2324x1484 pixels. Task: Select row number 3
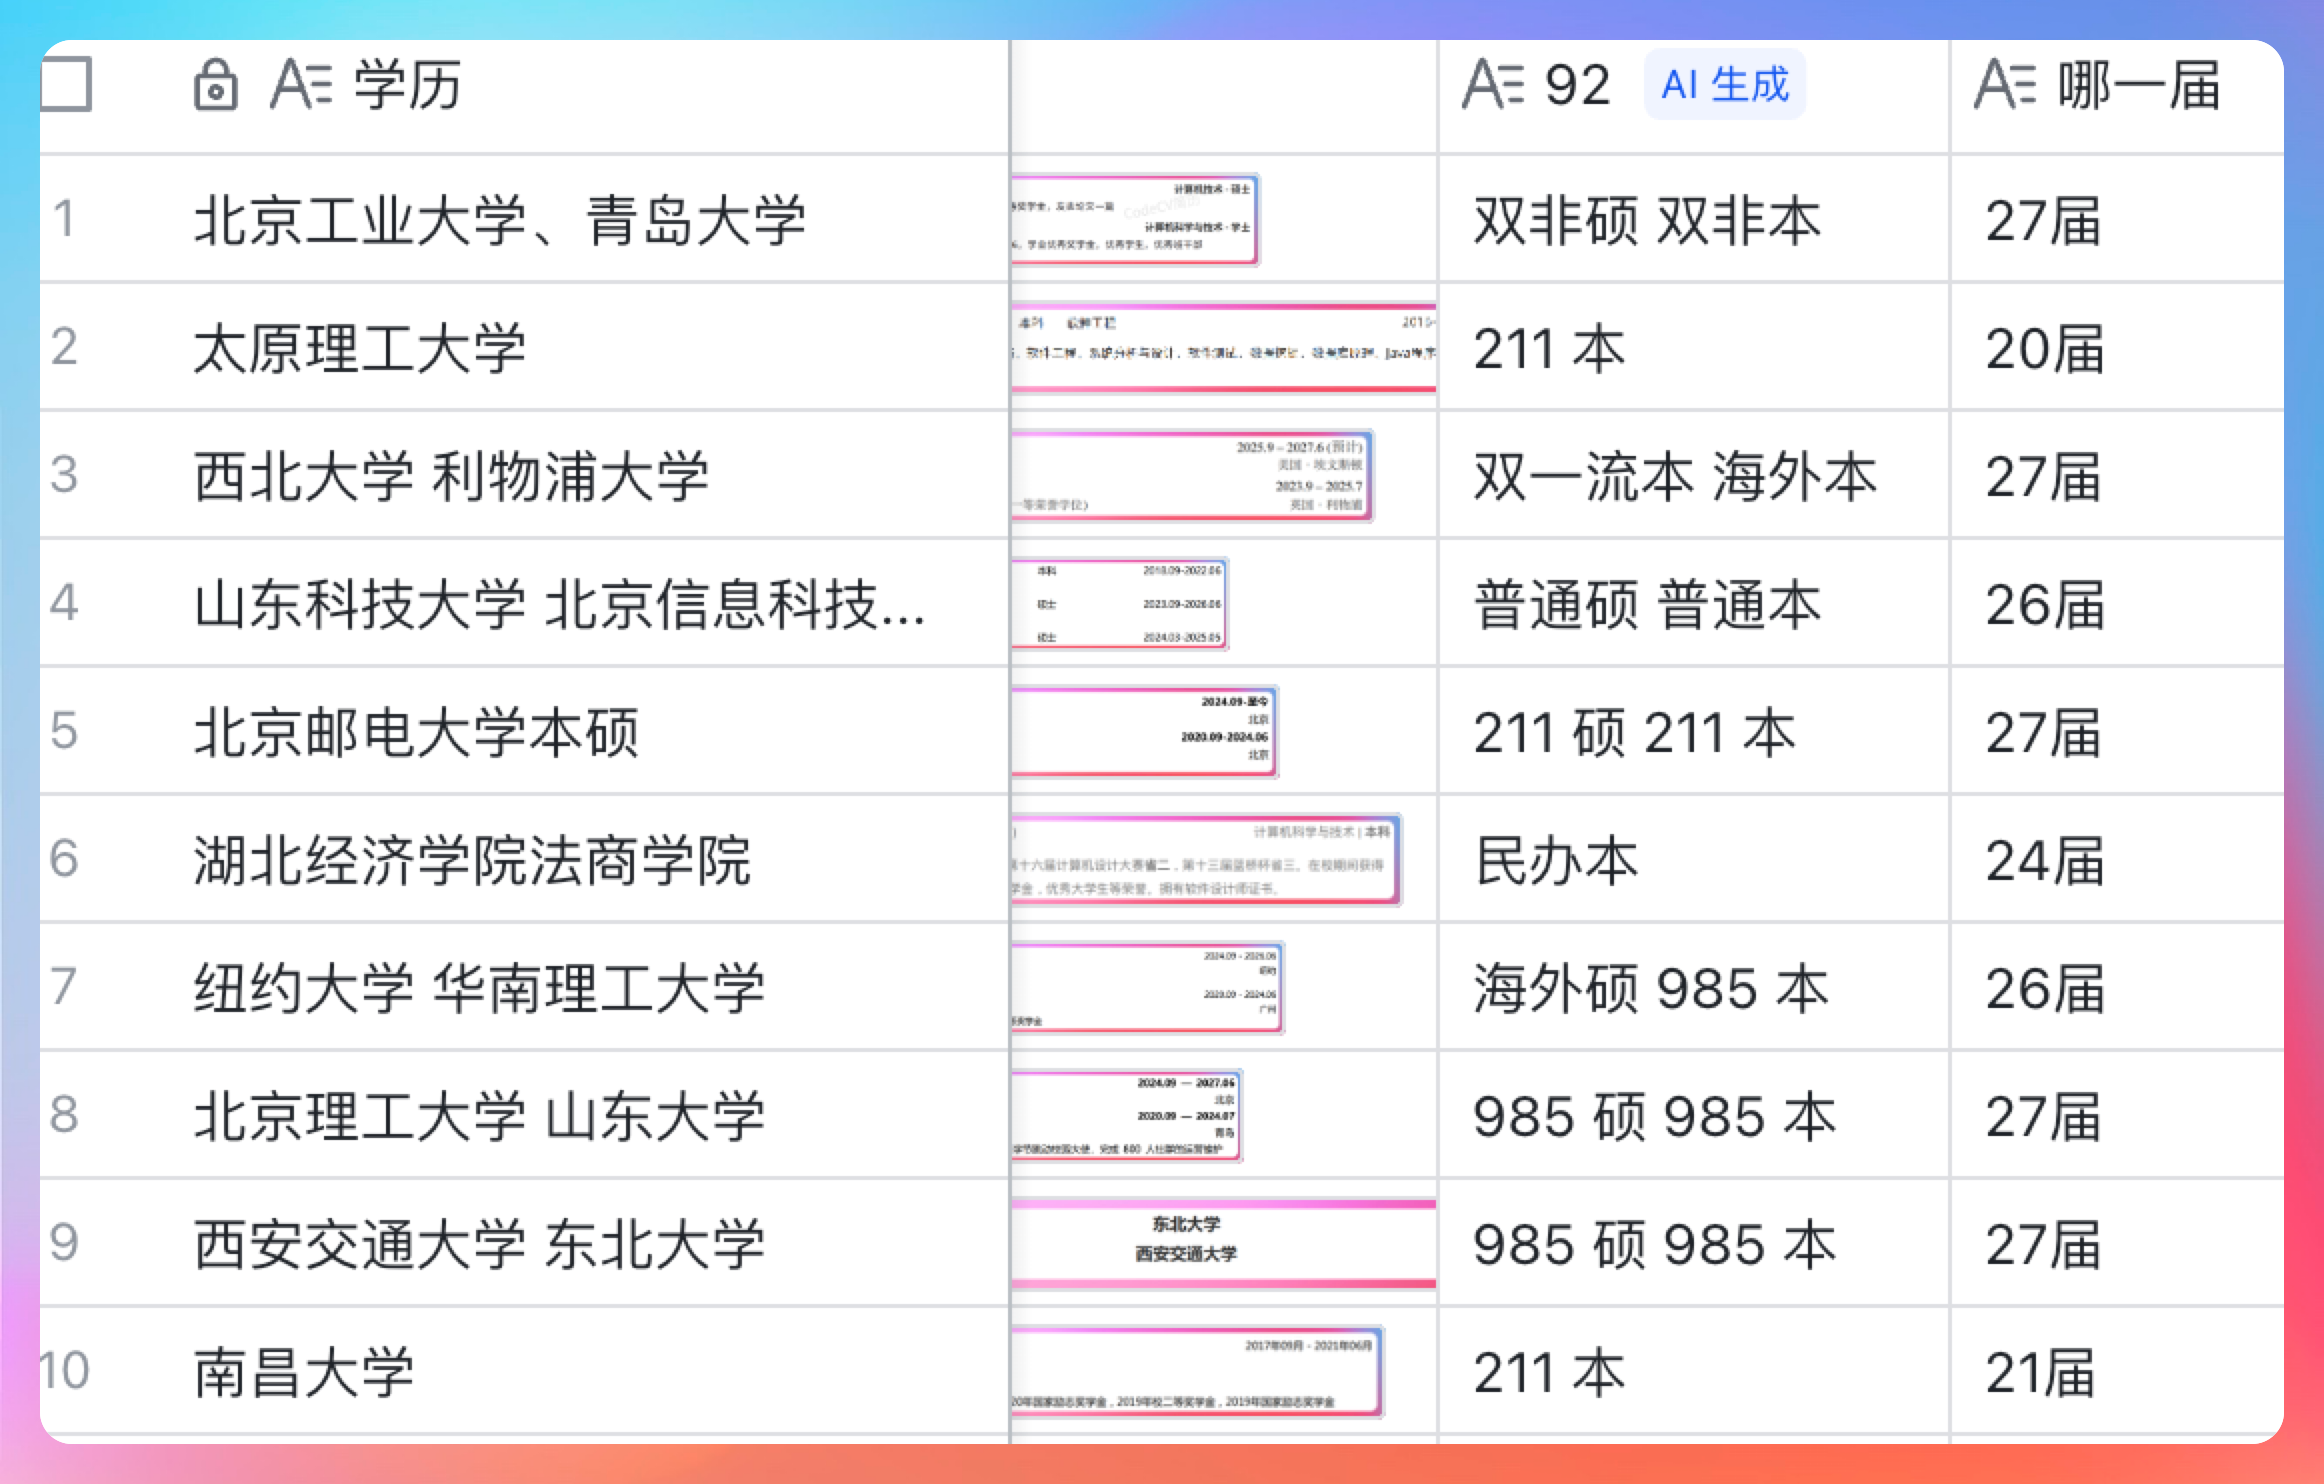[64, 475]
